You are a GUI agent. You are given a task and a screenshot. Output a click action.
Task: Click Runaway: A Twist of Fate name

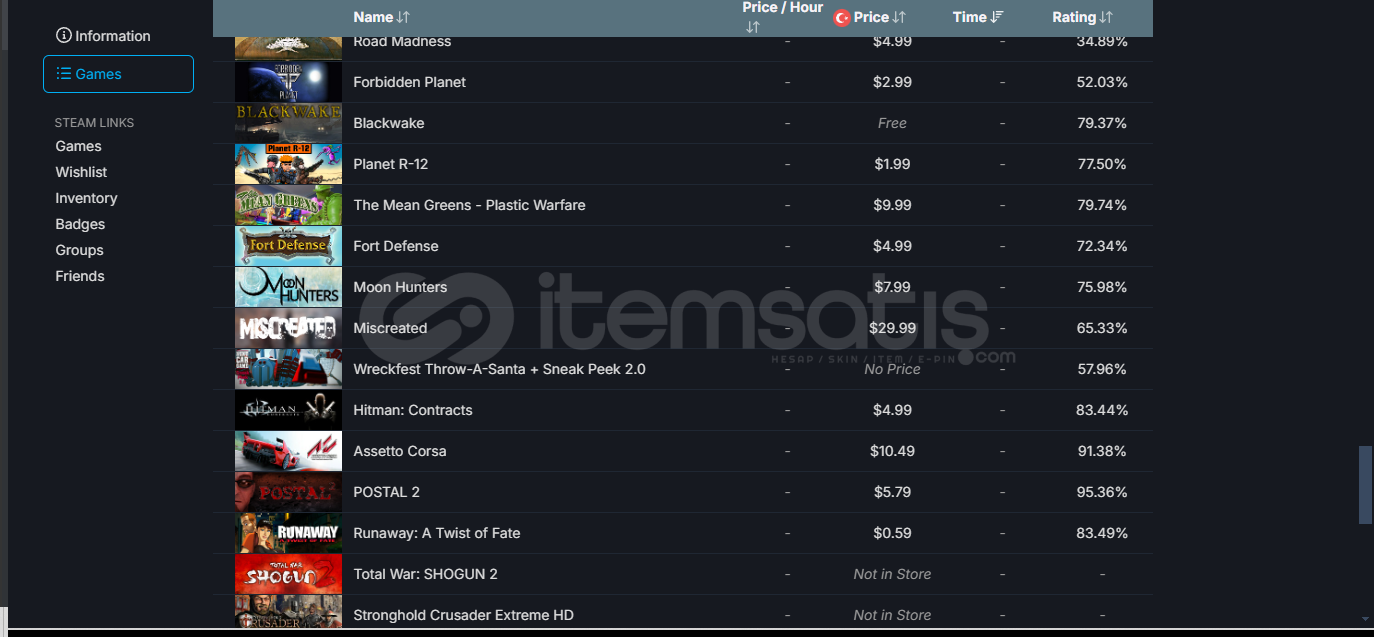coord(437,533)
